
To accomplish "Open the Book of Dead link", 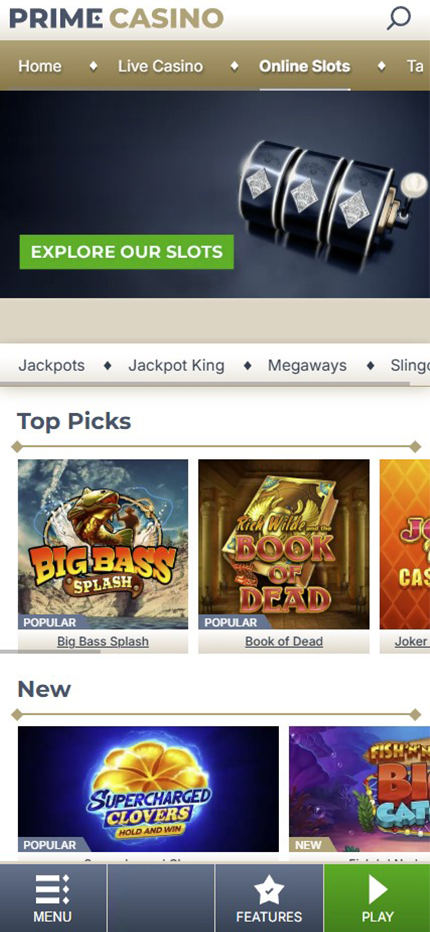I will point(284,641).
